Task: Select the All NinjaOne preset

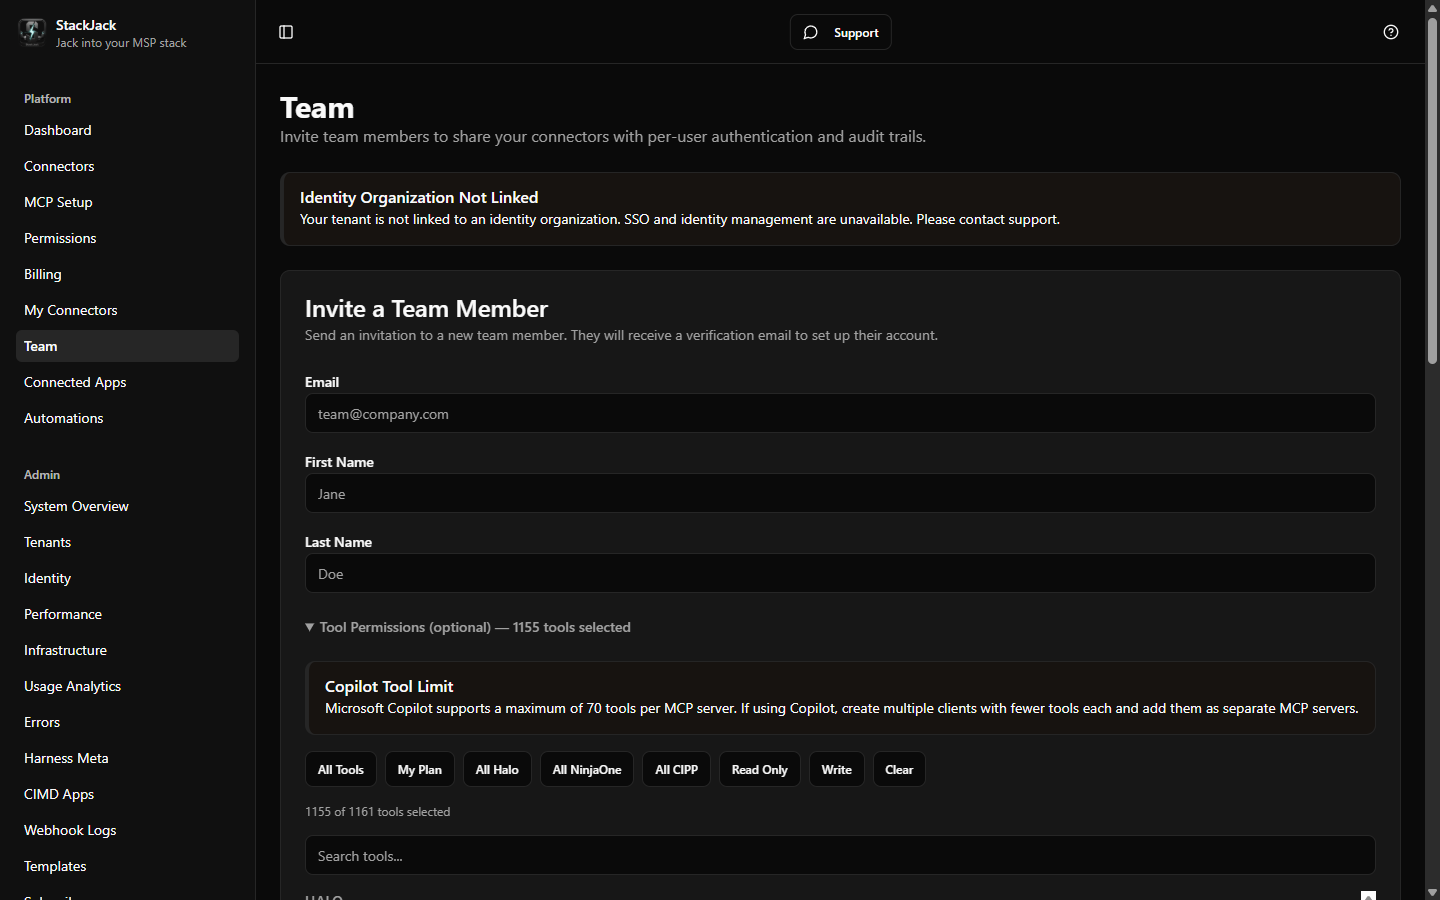Action: point(587,769)
